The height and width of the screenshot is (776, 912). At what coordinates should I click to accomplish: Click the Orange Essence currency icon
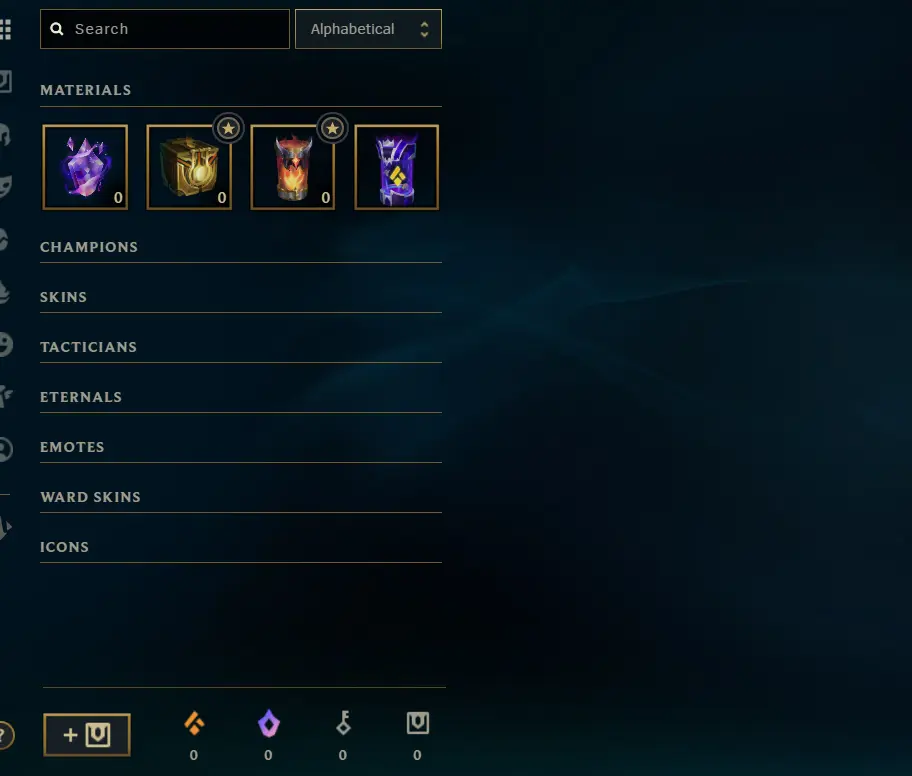click(x=194, y=723)
